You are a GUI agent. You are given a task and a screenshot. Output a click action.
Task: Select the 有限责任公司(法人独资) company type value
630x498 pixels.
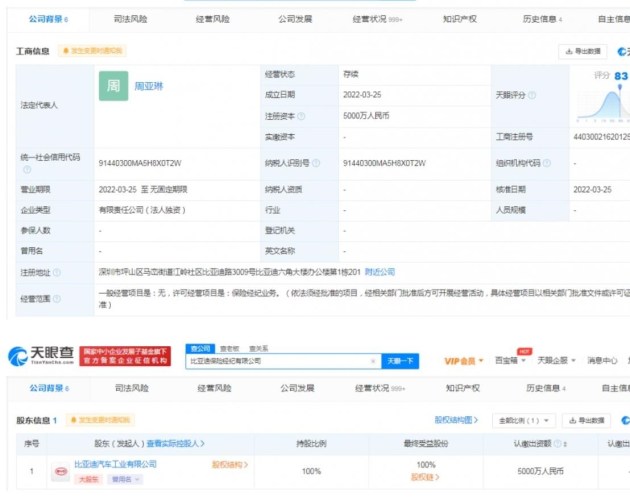pyautogui.click(x=142, y=210)
